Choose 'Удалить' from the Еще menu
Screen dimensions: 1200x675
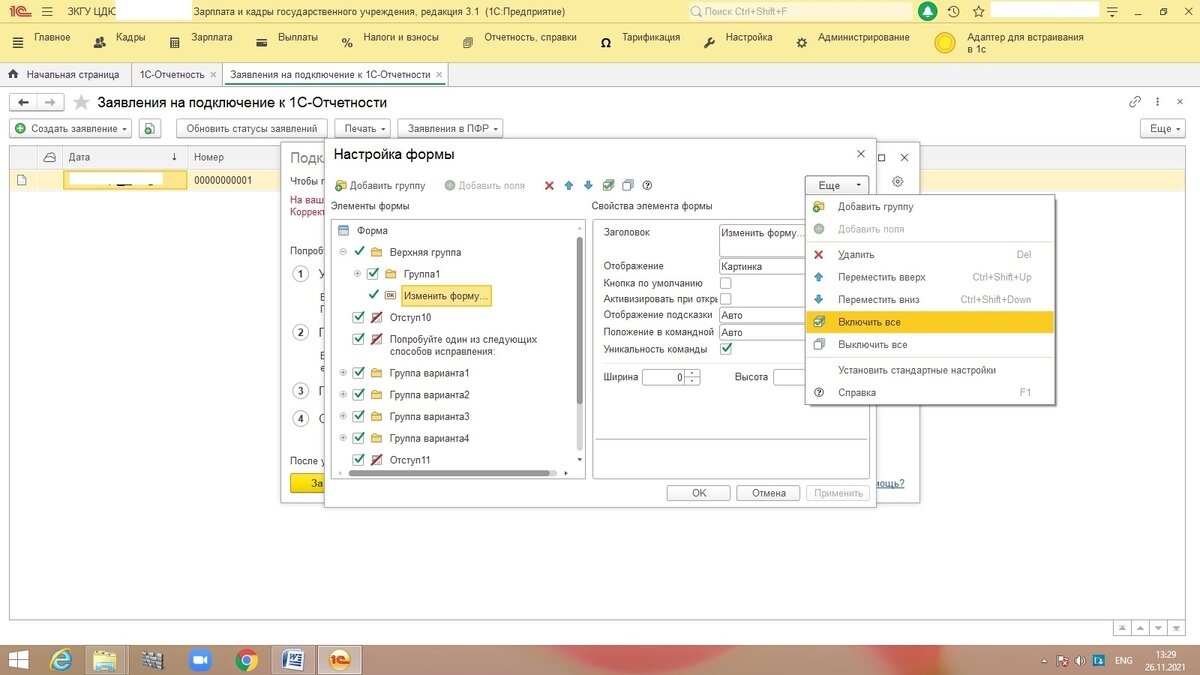click(x=930, y=255)
